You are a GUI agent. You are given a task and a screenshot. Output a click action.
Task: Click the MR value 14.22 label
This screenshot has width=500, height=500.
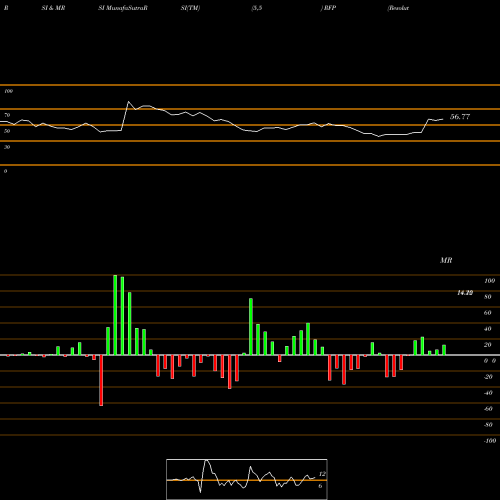pos(465,293)
